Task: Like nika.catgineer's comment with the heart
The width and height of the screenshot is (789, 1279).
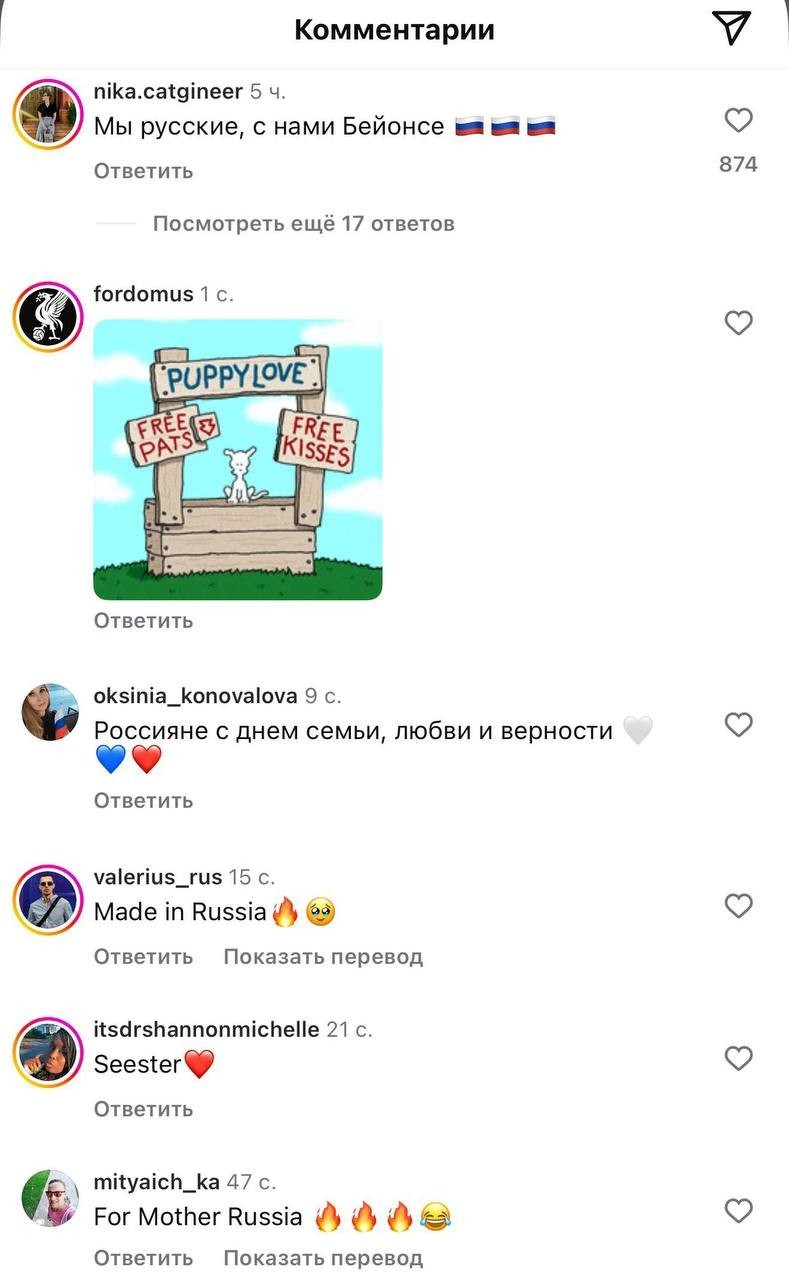Action: 738,121
